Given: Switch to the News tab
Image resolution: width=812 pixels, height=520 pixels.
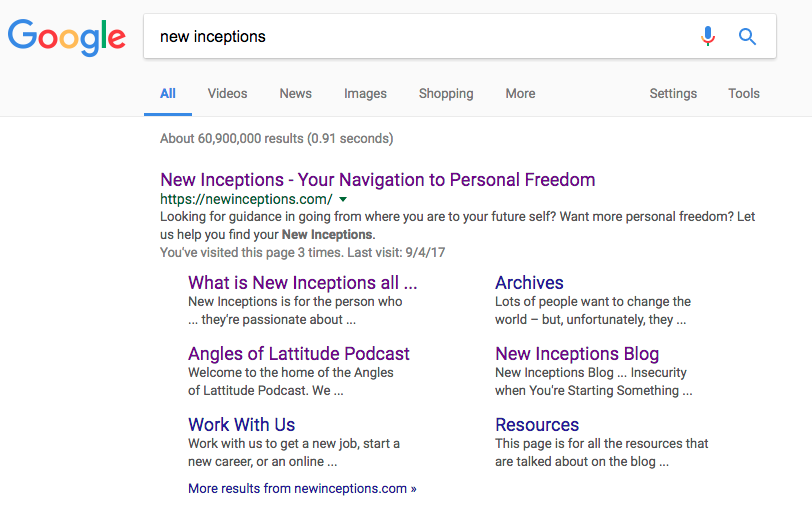Looking at the screenshot, I should tap(295, 93).
